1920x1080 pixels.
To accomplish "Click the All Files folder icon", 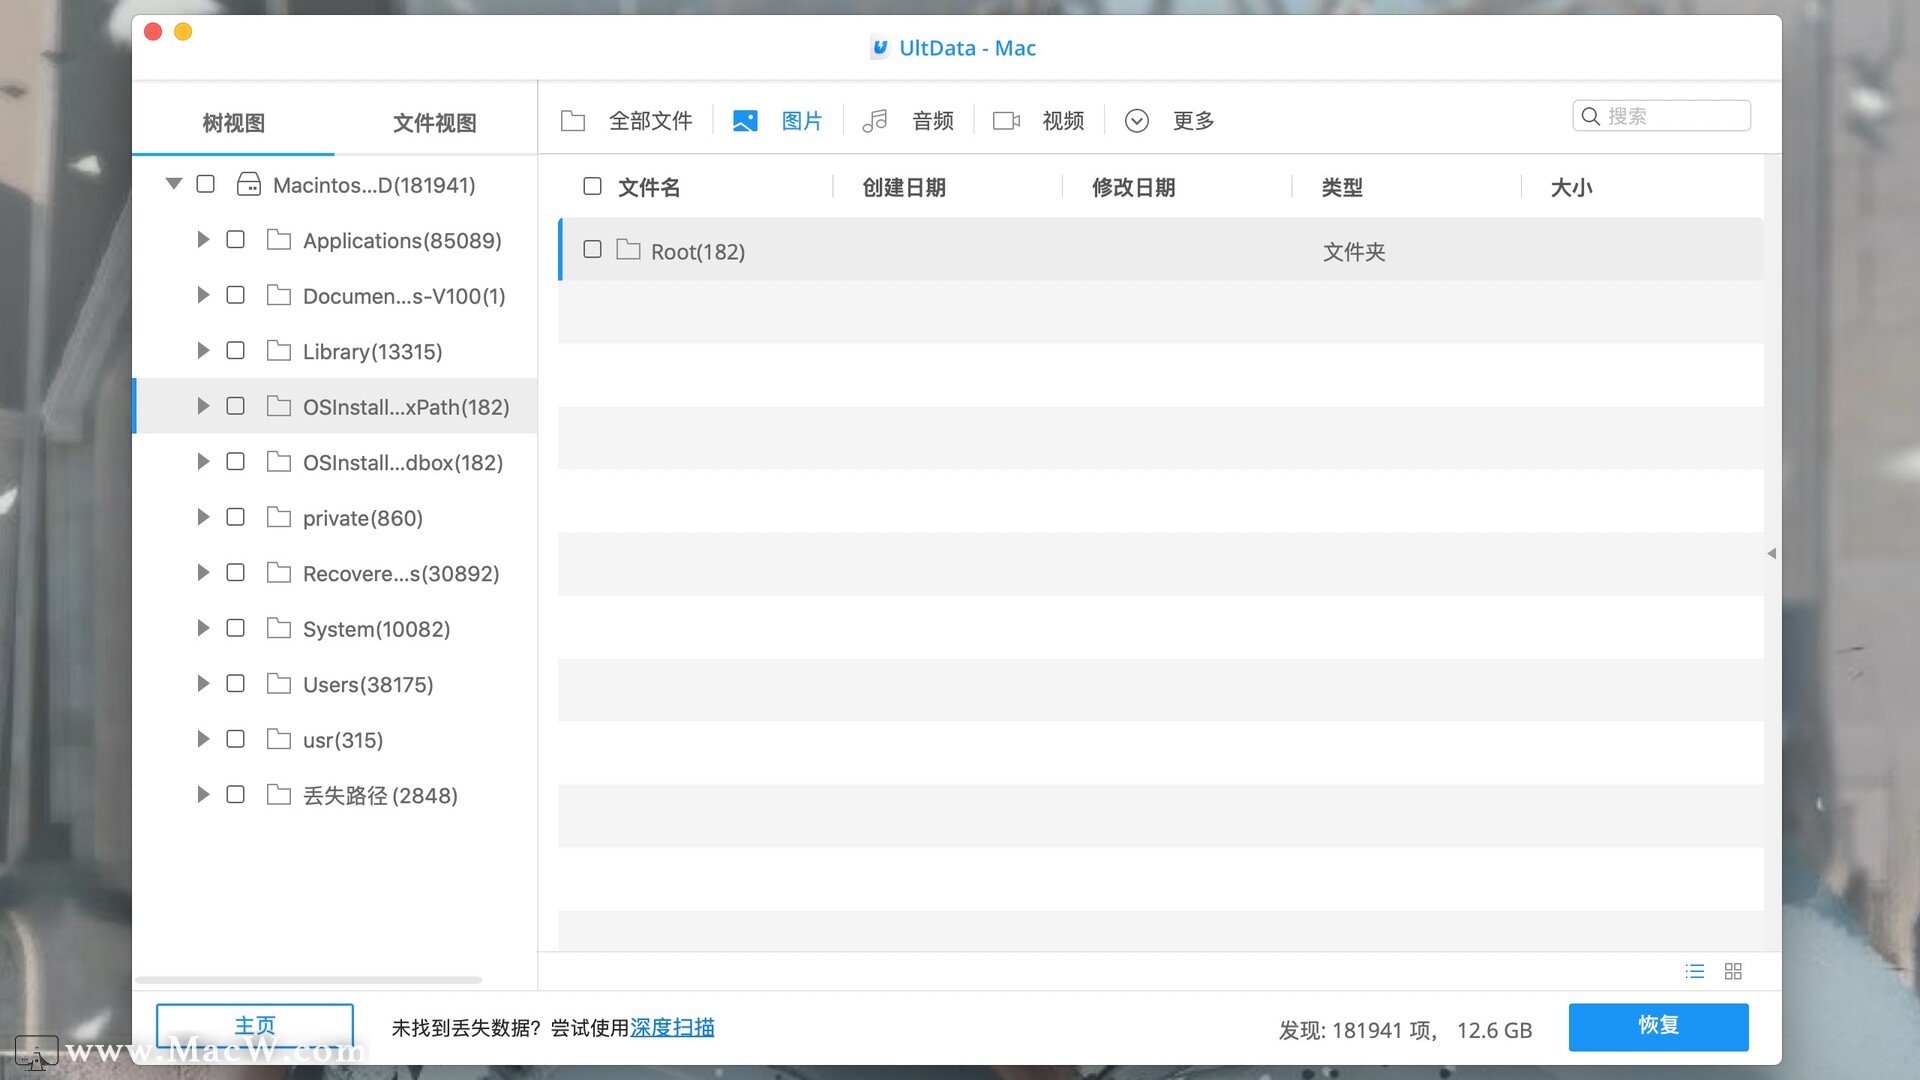I will pos(573,121).
